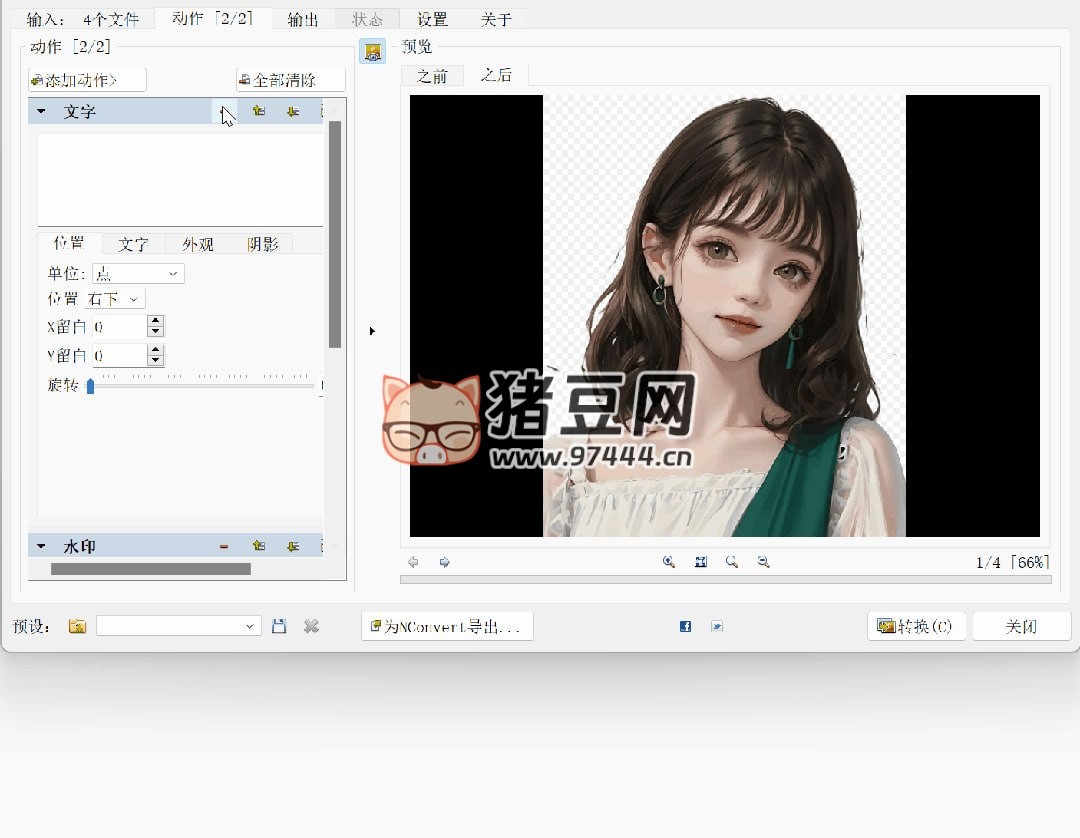Click the zoom in magnifier below preview
Image resolution: width=1080 pixels, height=838 pixels.
[669, 562]
